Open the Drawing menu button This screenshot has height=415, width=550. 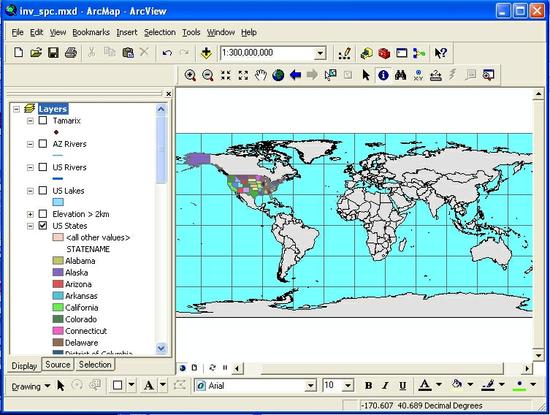30,386
